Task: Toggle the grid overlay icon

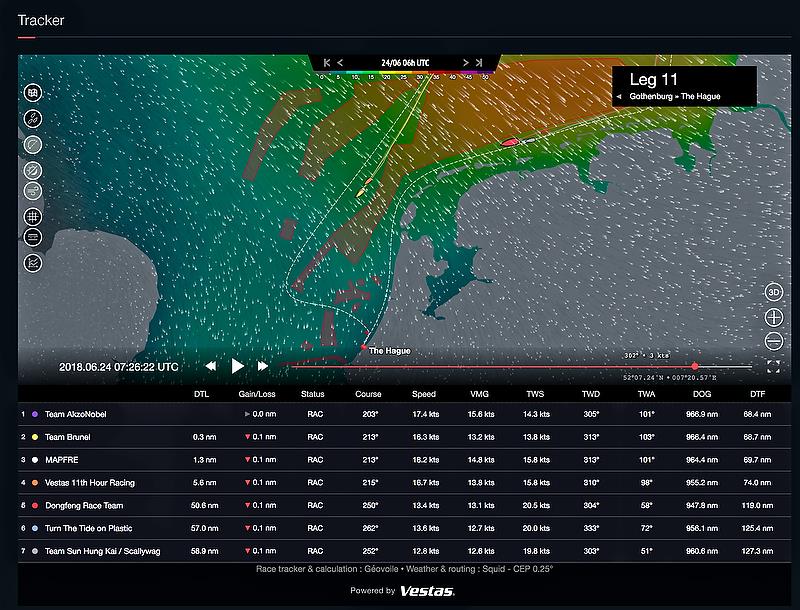Action: point(33,216)
